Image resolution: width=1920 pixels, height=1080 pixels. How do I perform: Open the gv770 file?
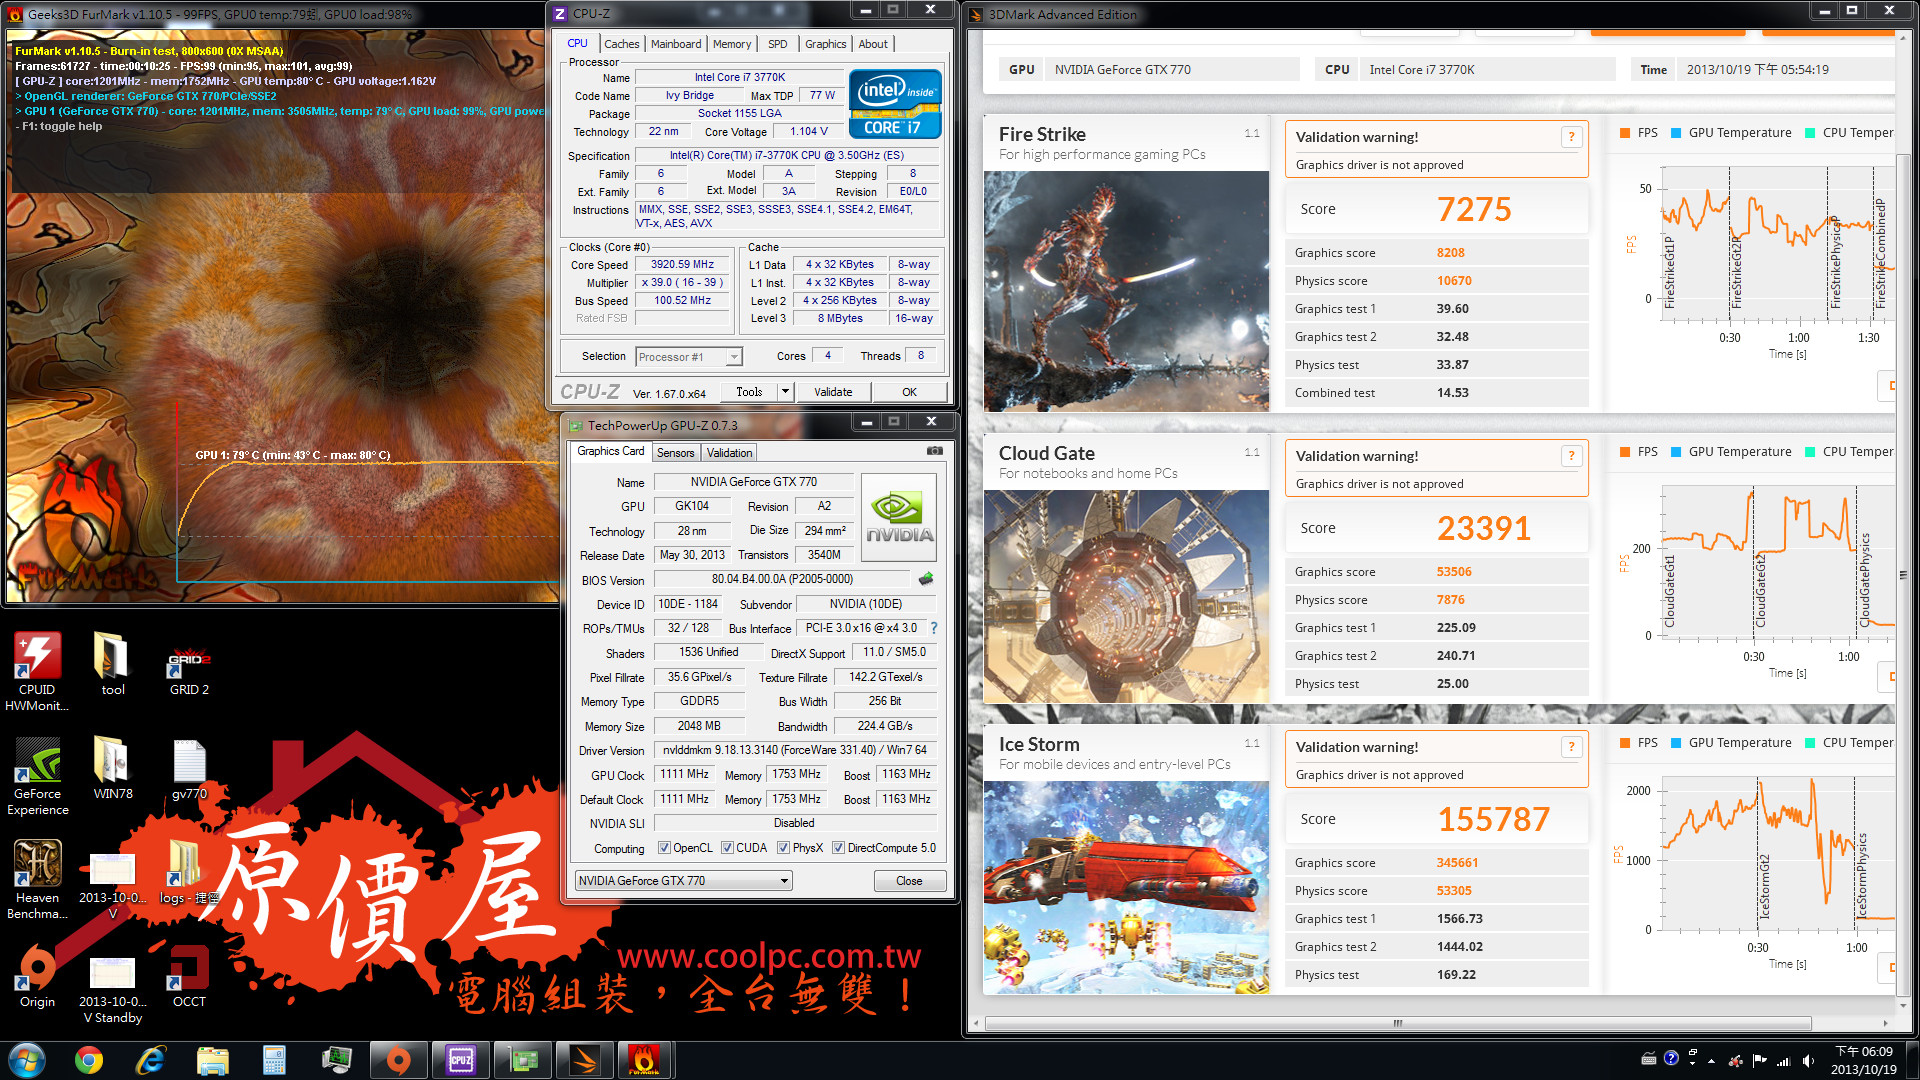[x=189, y=768]
